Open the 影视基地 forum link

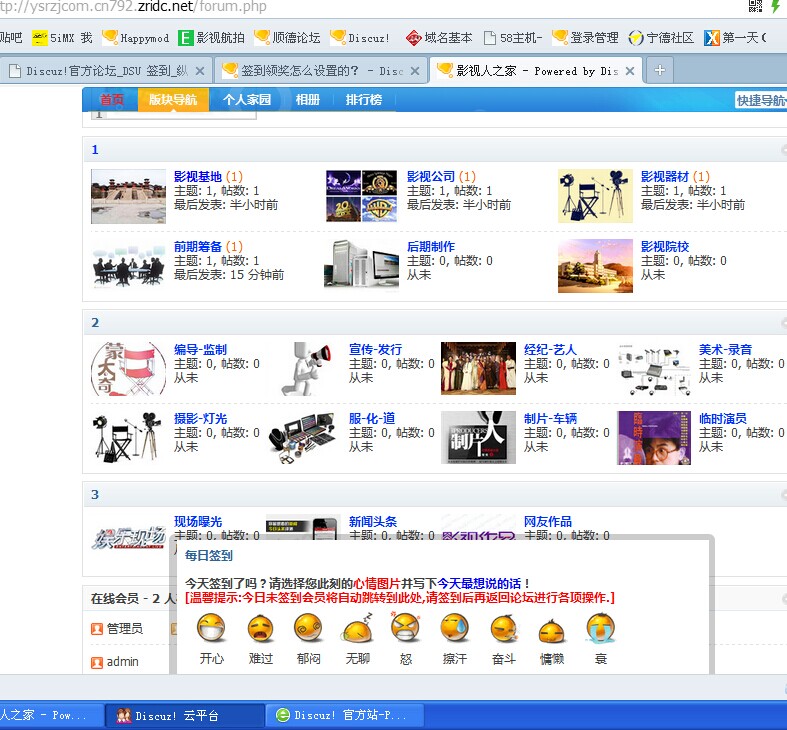198,177
